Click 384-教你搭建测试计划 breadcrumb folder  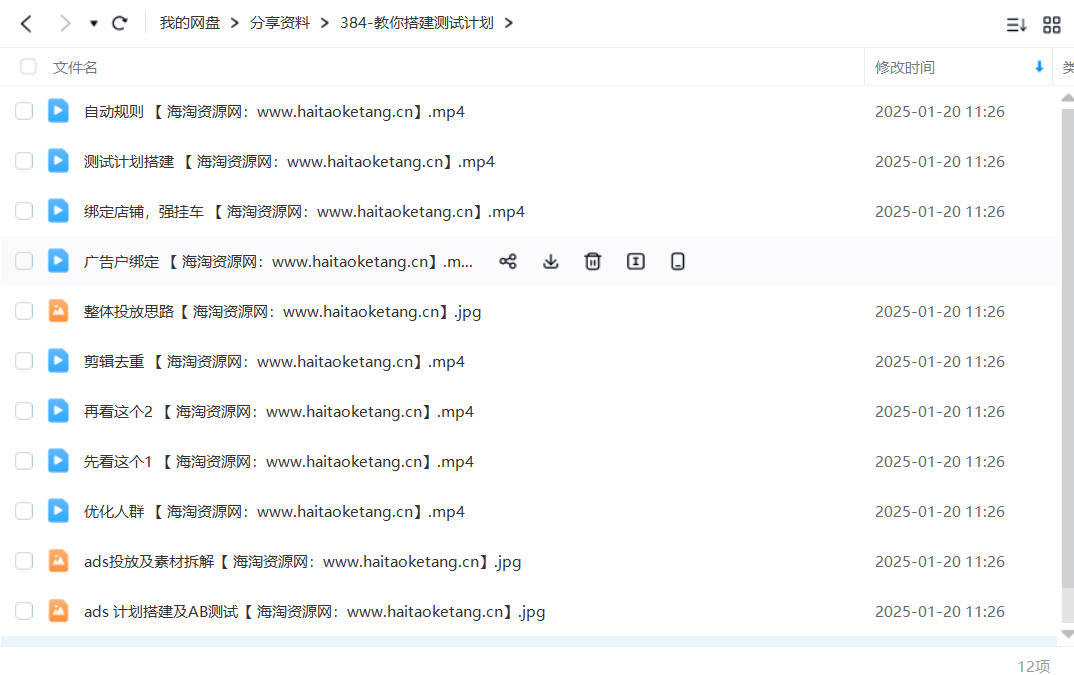click(x=416, y=23)
